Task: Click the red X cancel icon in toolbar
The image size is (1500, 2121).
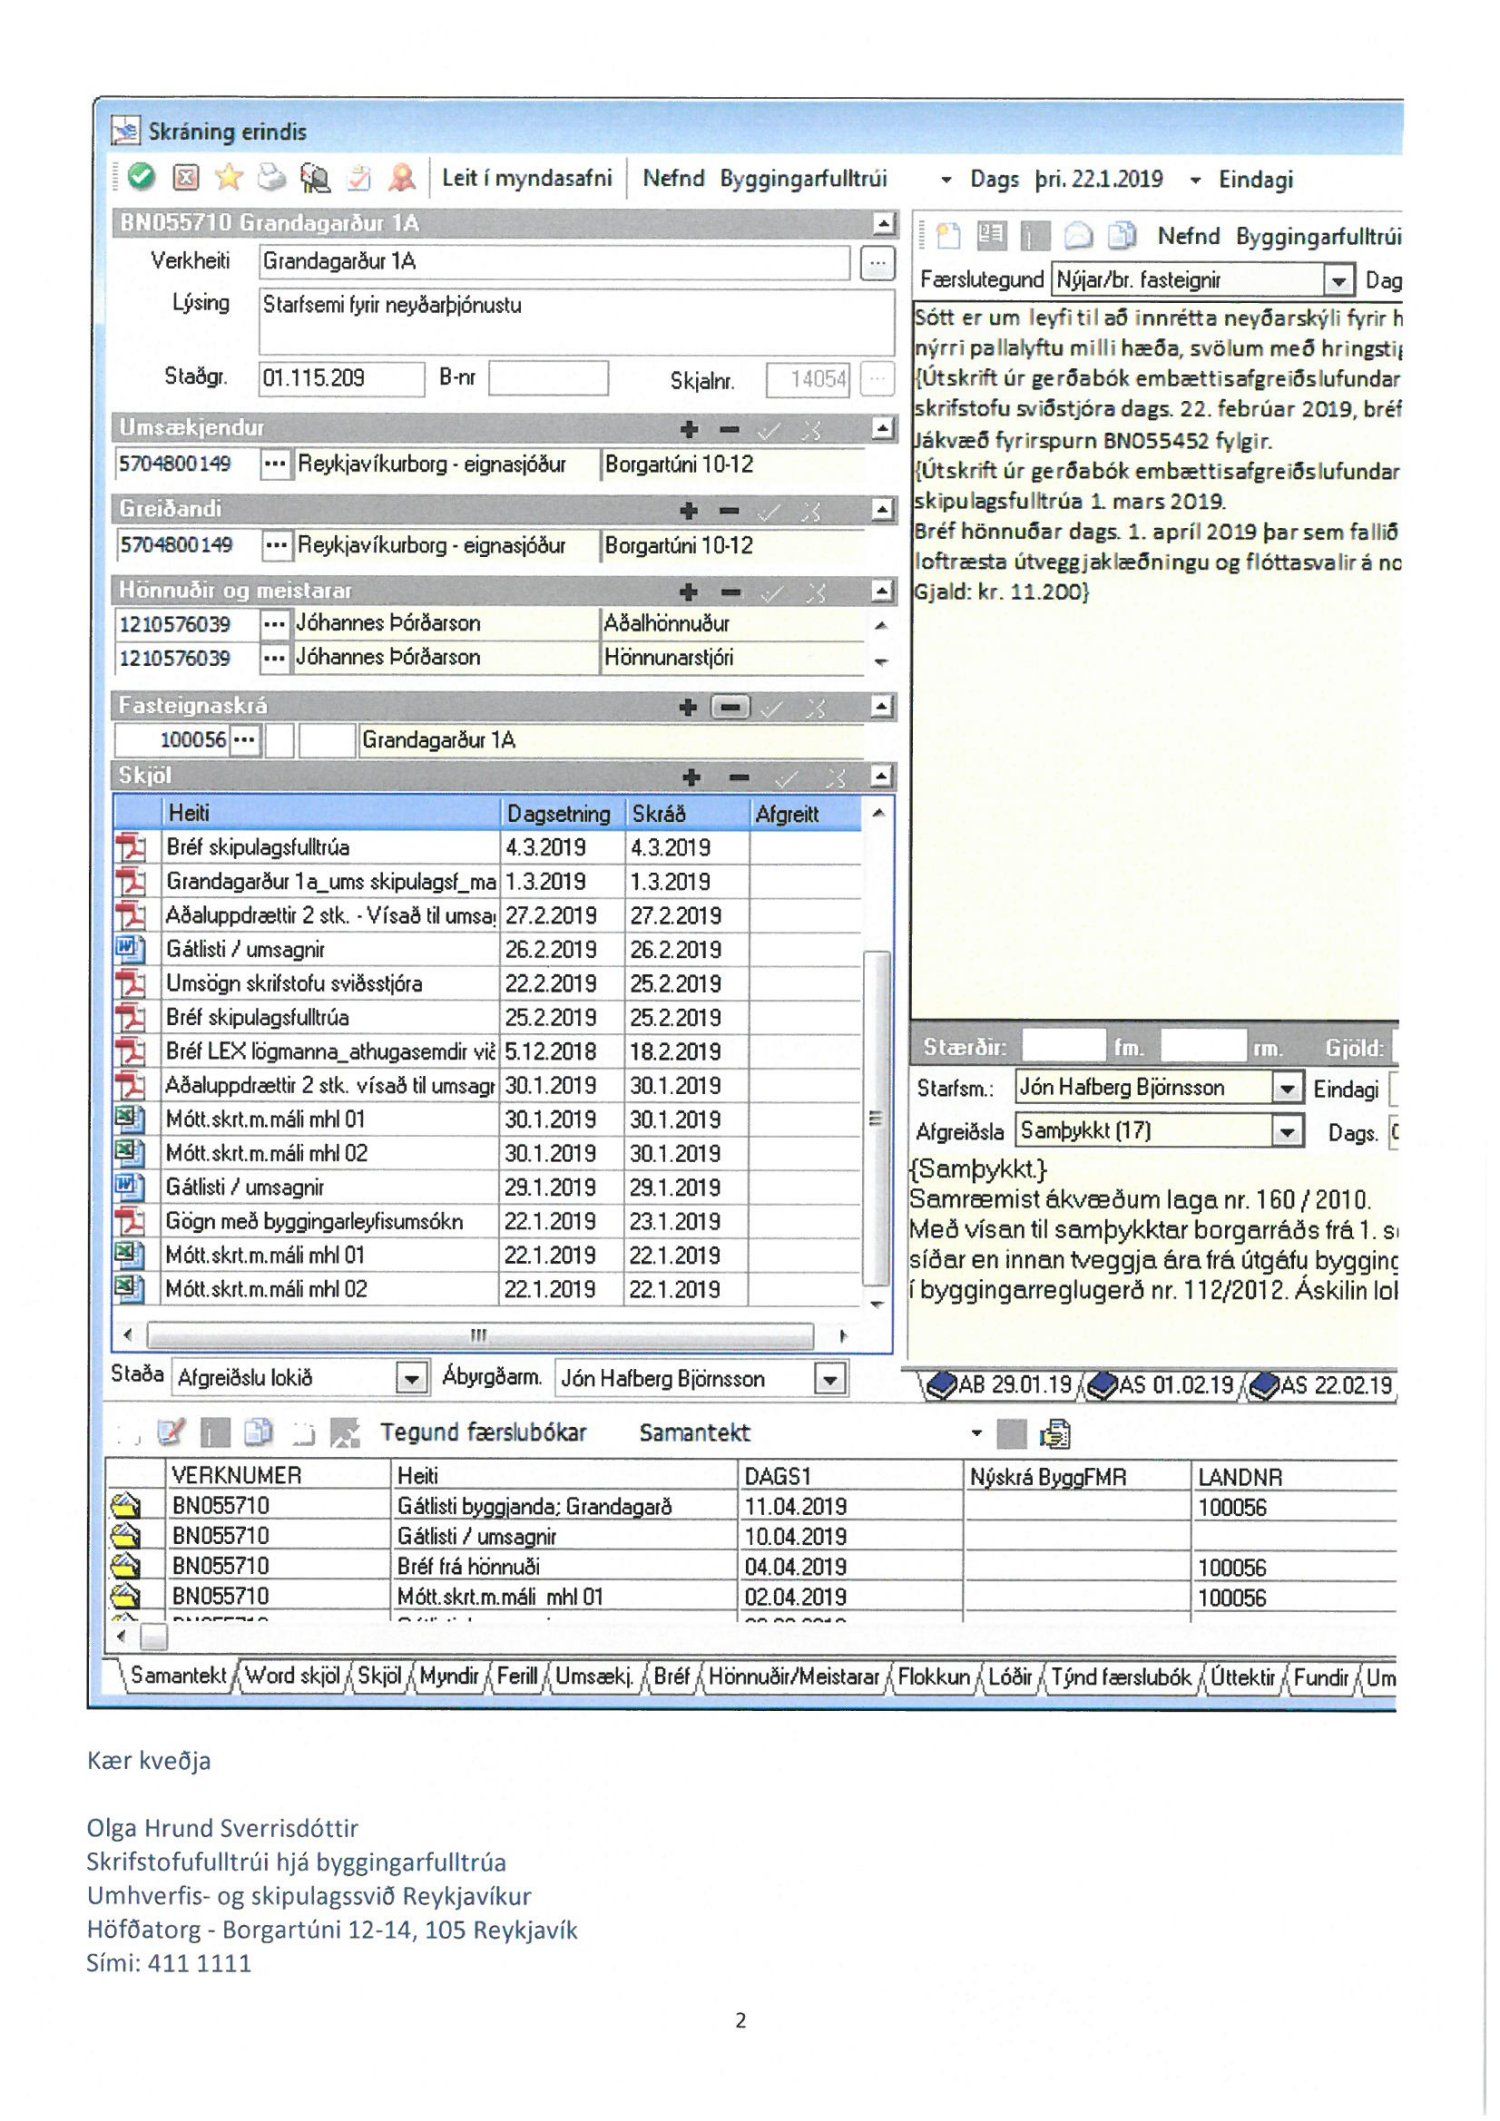Action: click(x=186, y=178)
